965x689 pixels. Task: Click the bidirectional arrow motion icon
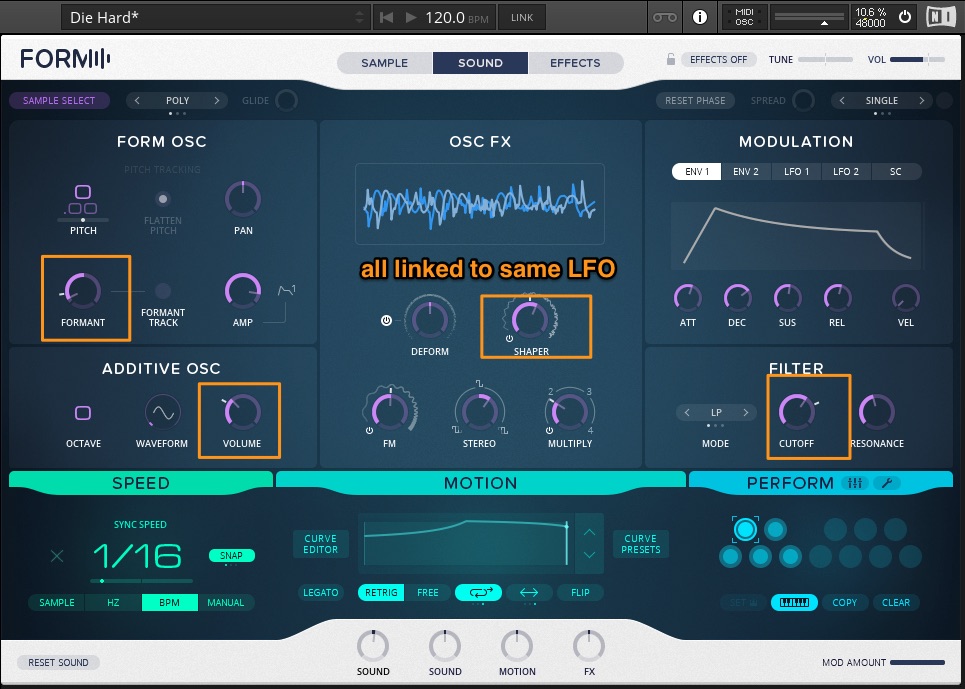coord(529,592)
